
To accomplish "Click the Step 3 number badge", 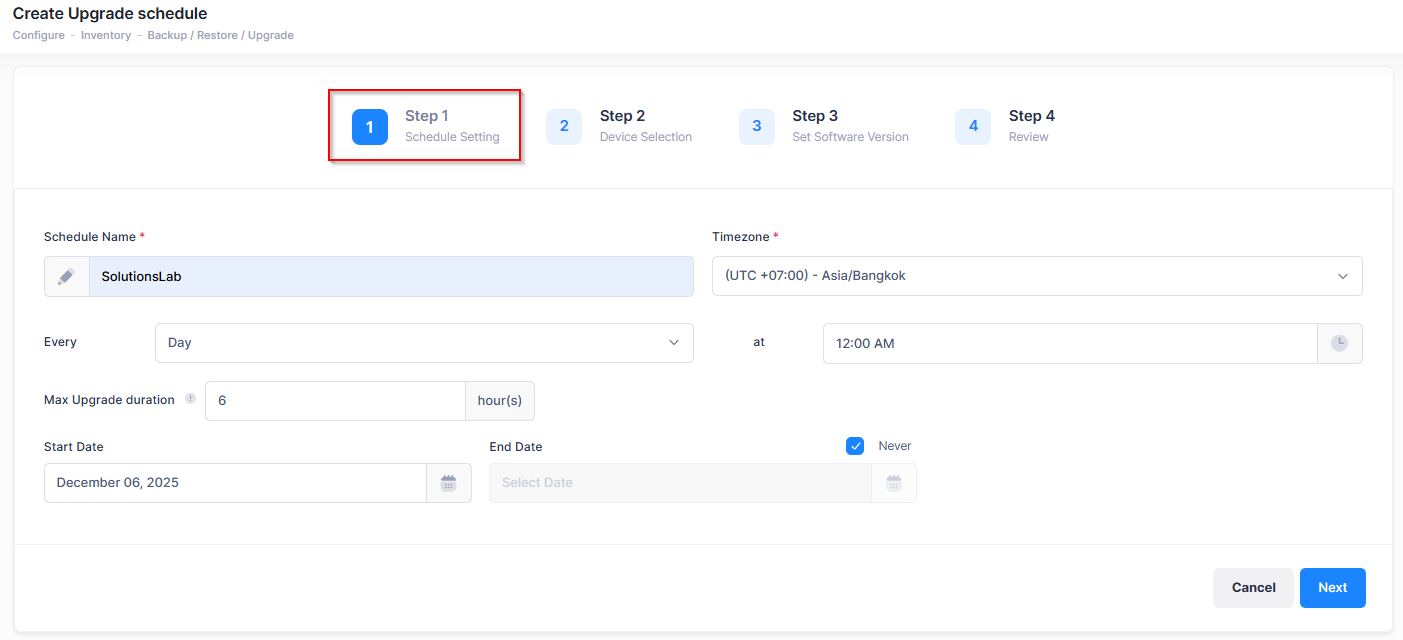I will tap(756, 127).
